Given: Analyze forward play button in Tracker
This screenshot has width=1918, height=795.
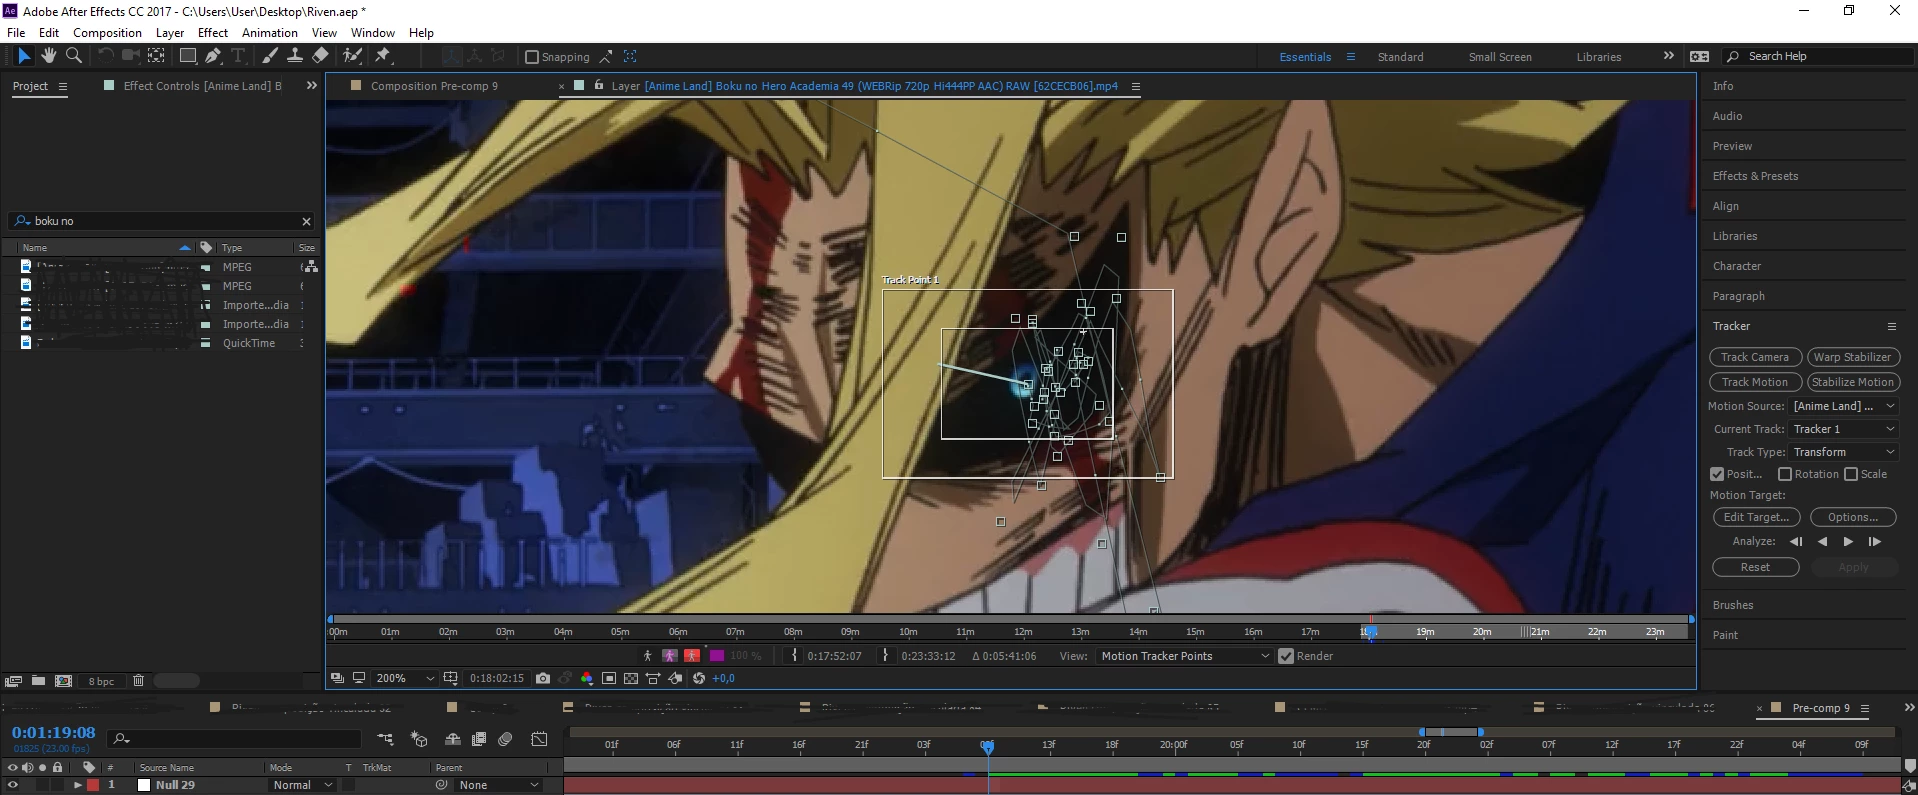Looking at the screenshot, I should tap(1848, 541).
